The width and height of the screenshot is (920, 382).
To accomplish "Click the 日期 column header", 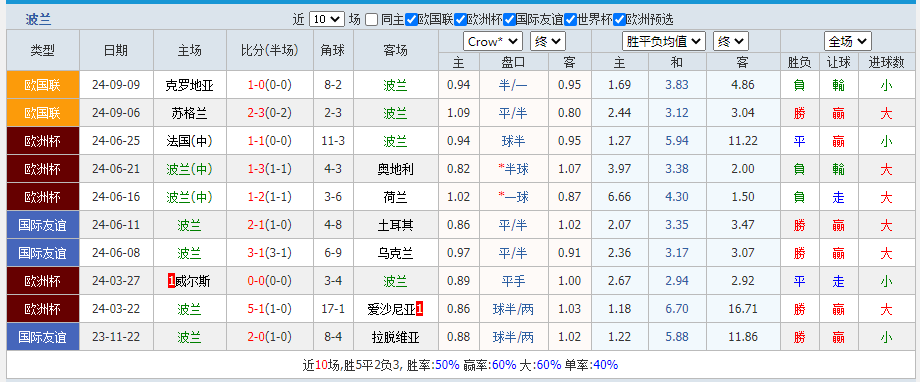I will [116, 50].
